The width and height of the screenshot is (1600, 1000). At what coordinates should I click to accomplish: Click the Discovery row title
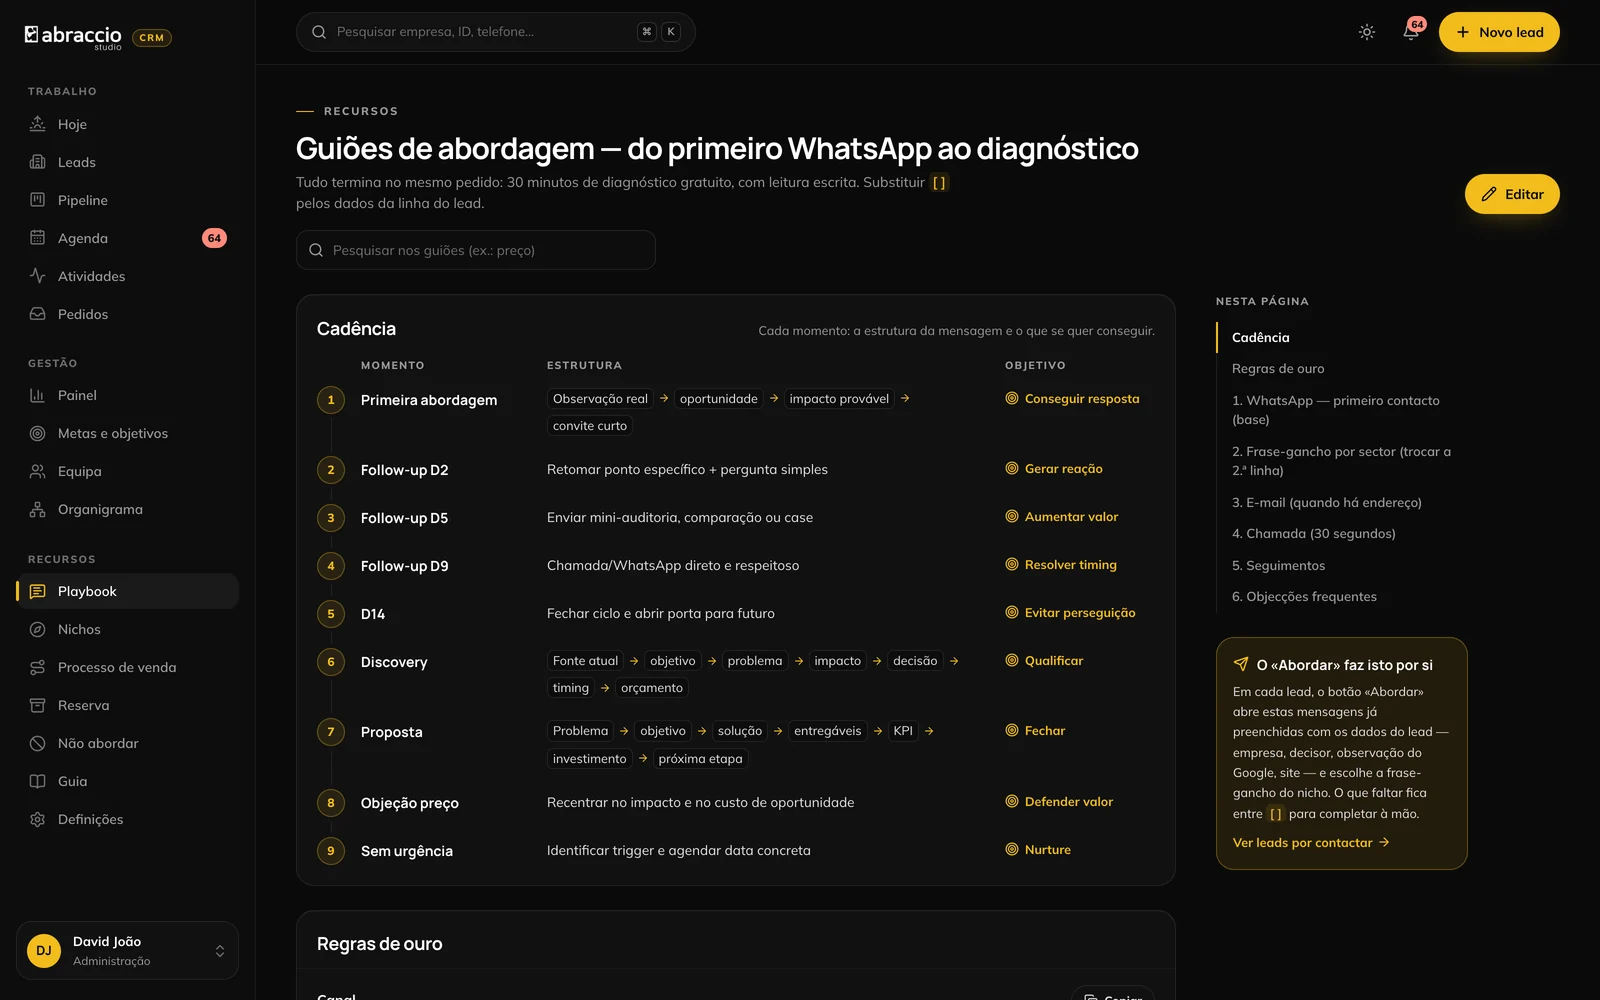tap(394, 662)
